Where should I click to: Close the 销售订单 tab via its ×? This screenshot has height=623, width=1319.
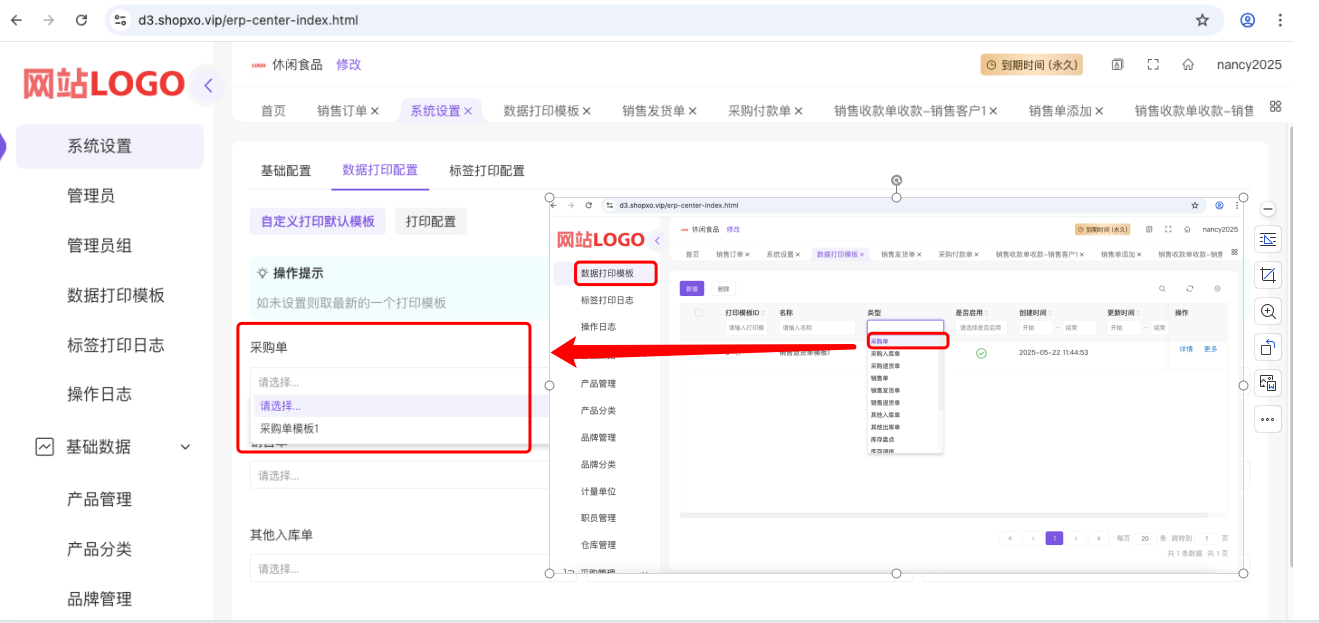pos(375,111)
